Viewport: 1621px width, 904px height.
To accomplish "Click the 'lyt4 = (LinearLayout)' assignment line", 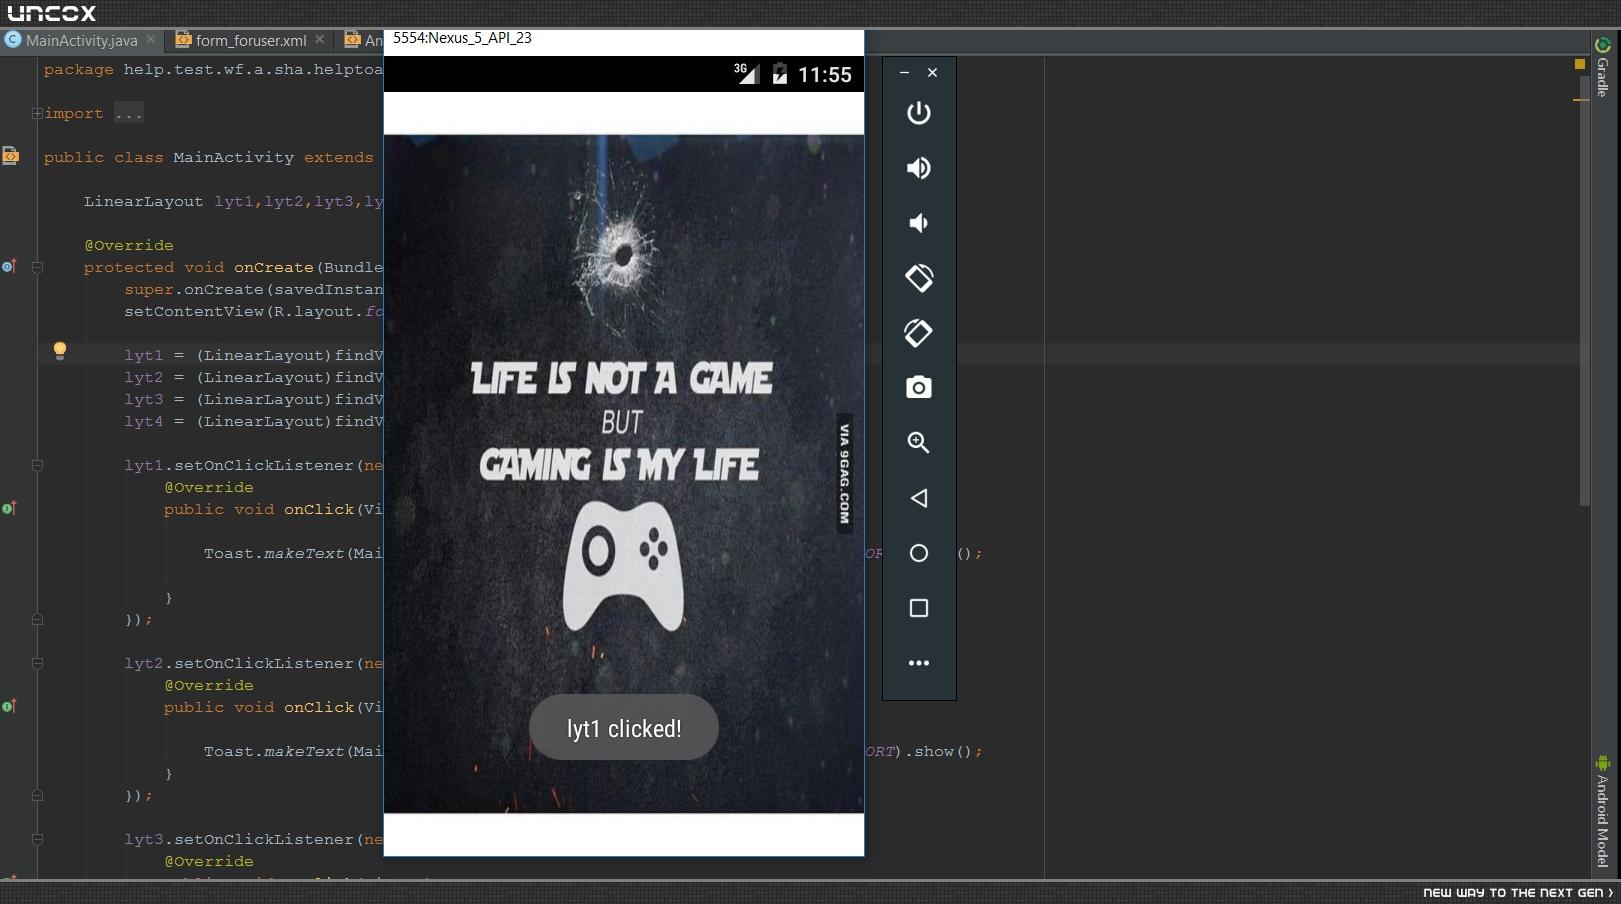I will (254, 421).
